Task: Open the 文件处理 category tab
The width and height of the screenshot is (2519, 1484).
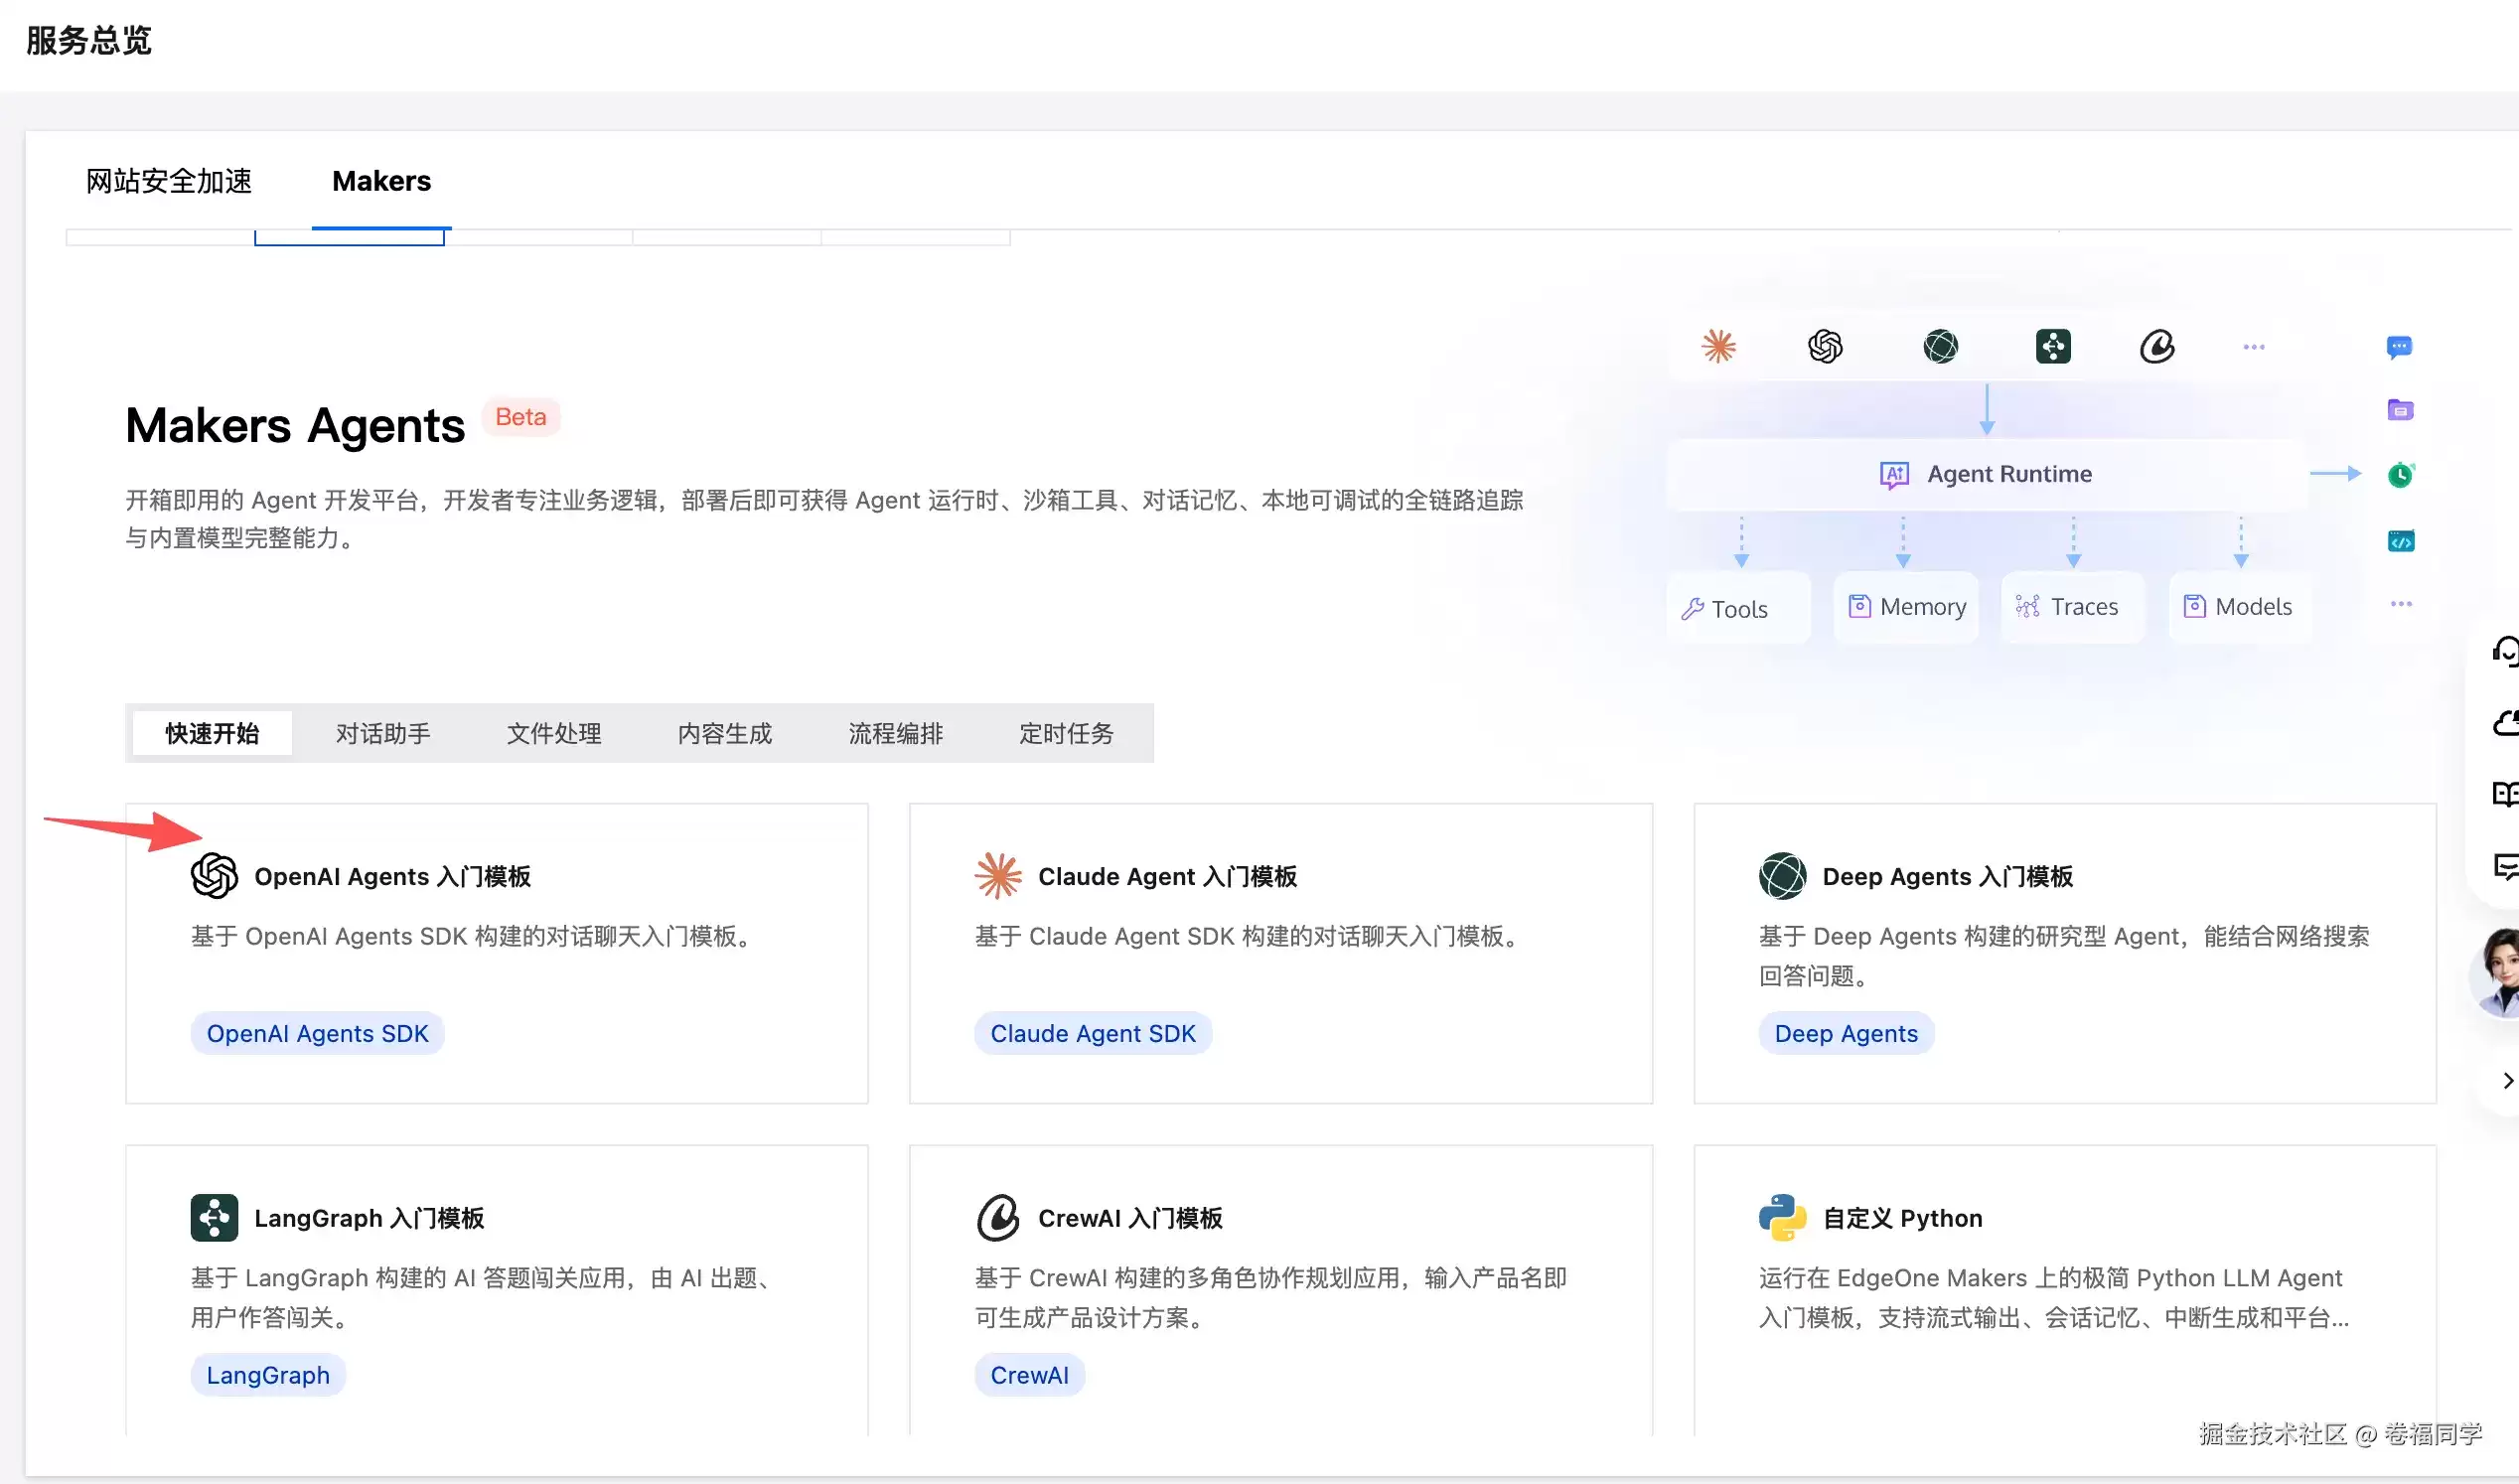Action: pyautogui.click(x=554, y=733)
